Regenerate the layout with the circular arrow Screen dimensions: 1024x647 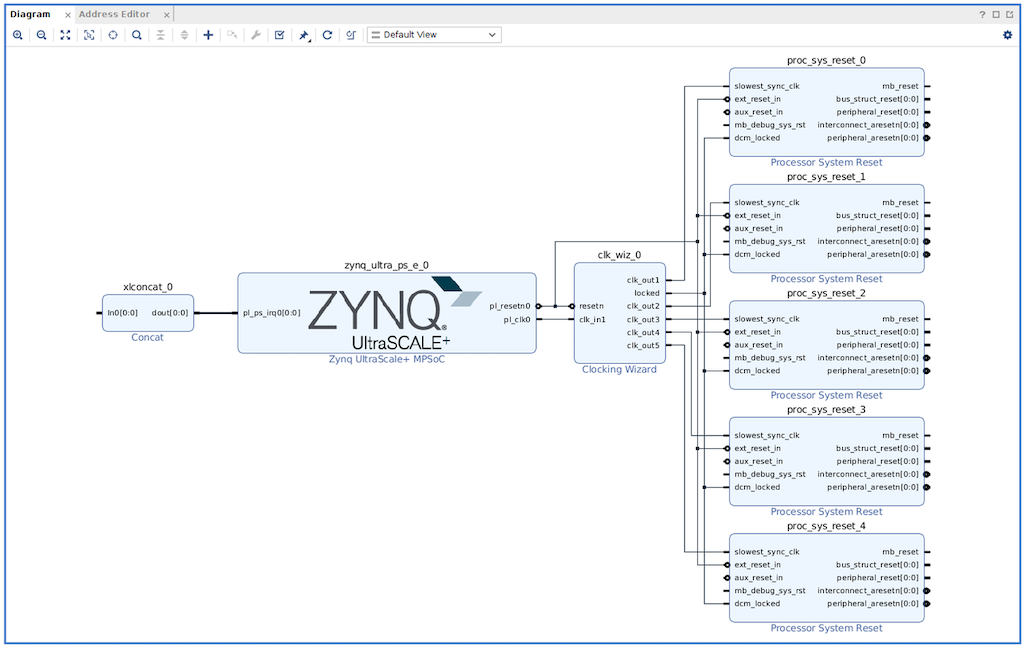point(327,35)
